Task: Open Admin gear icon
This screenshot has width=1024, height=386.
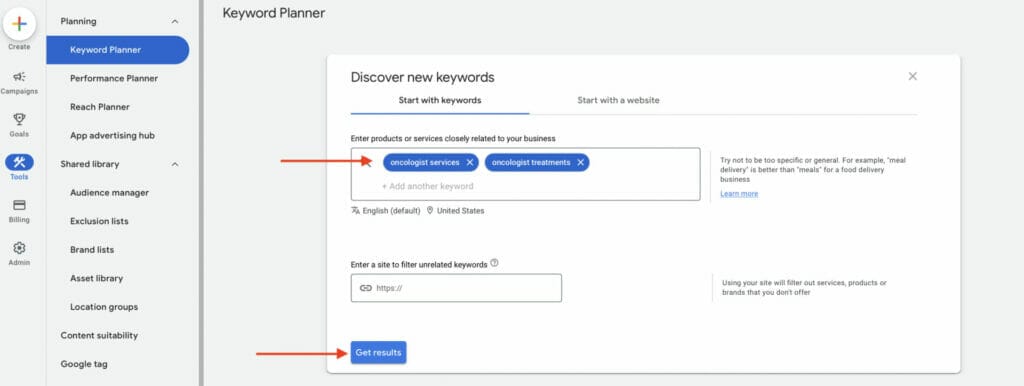Action: (x=19, y=248)
